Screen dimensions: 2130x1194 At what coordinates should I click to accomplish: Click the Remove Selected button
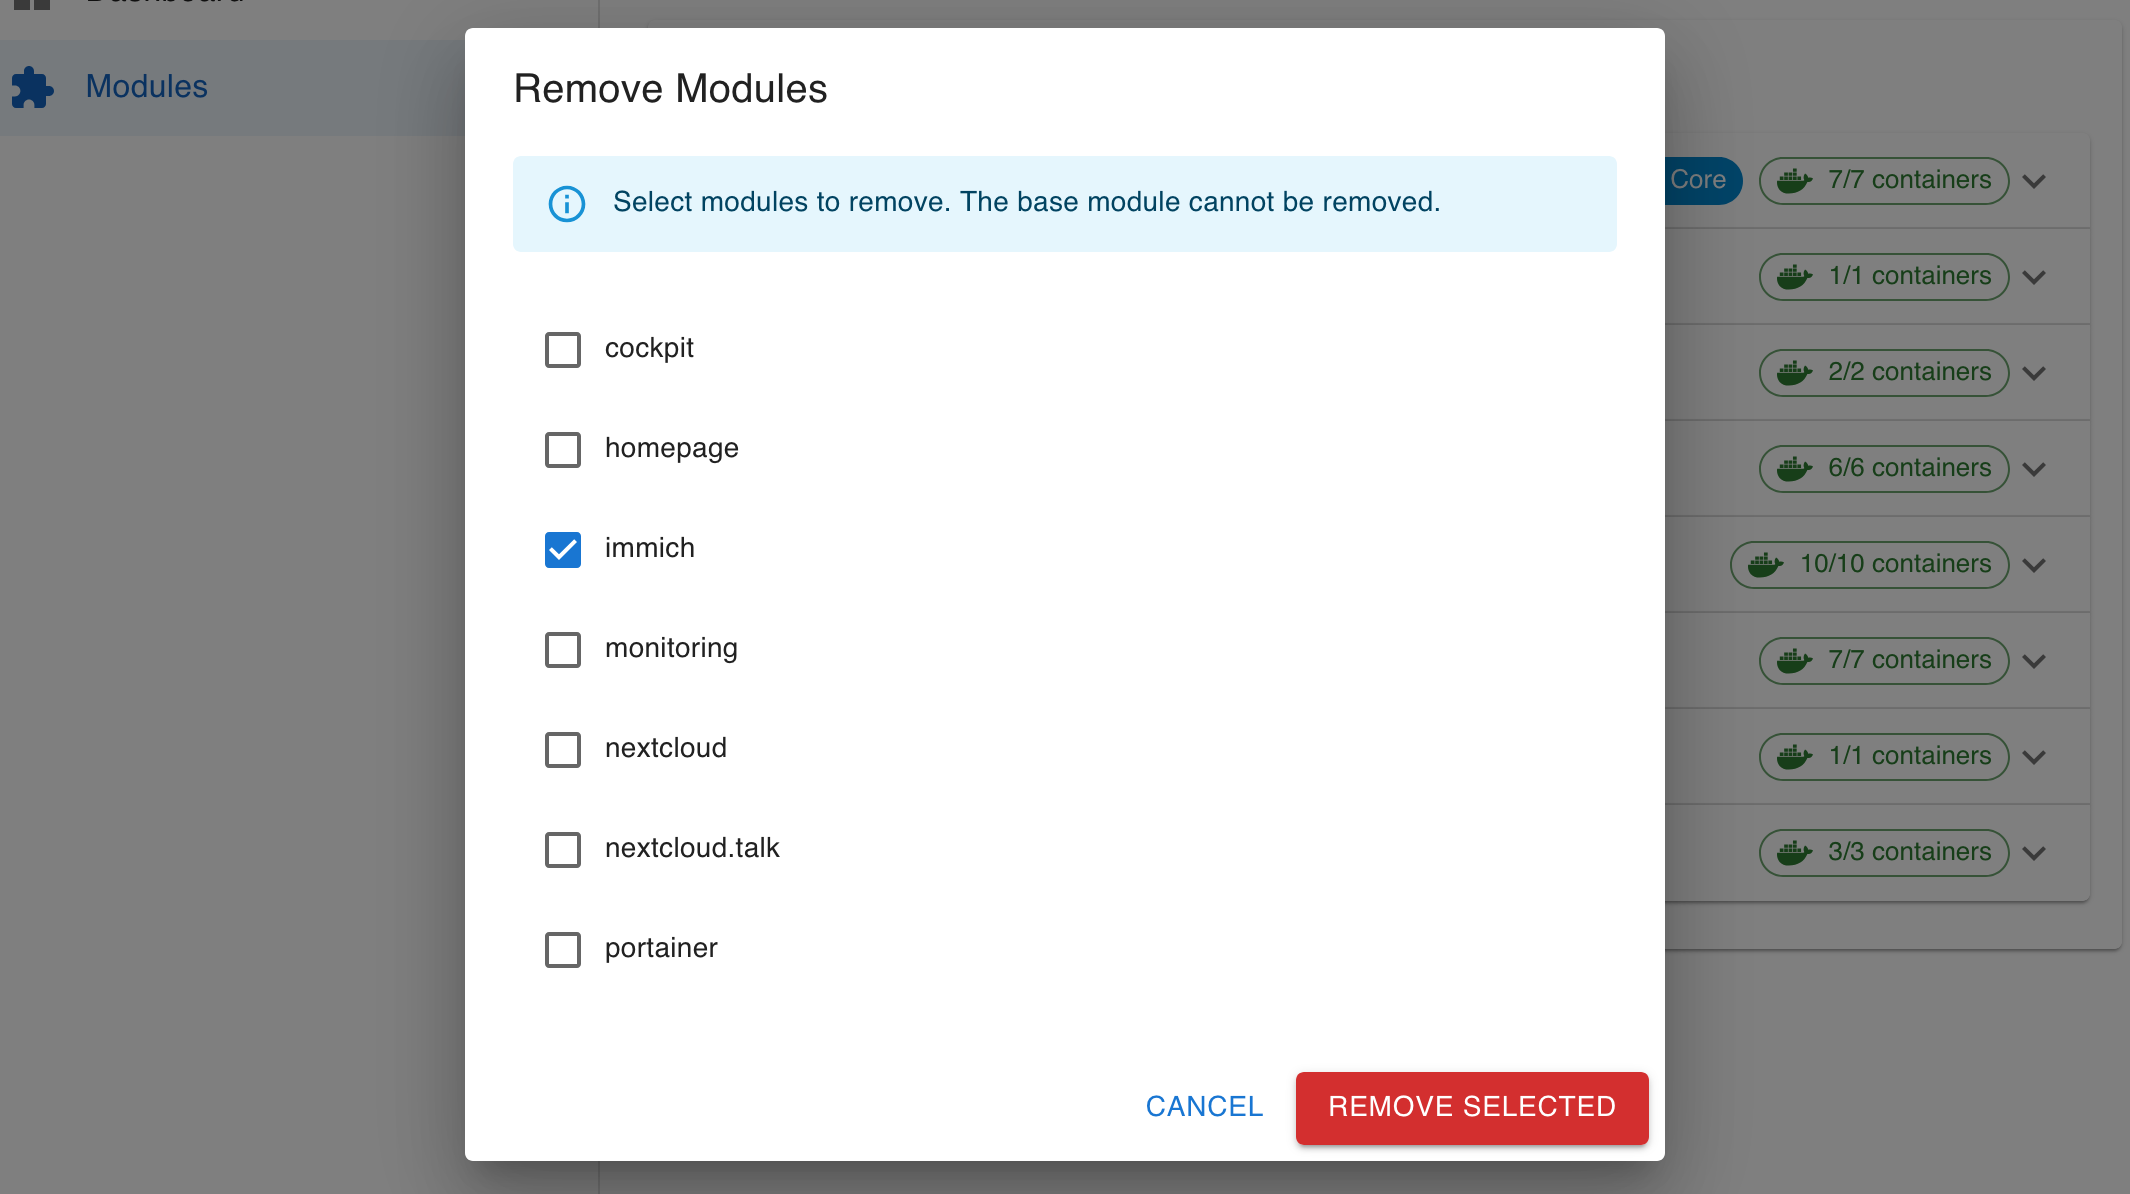[x=1472, y=1107]
